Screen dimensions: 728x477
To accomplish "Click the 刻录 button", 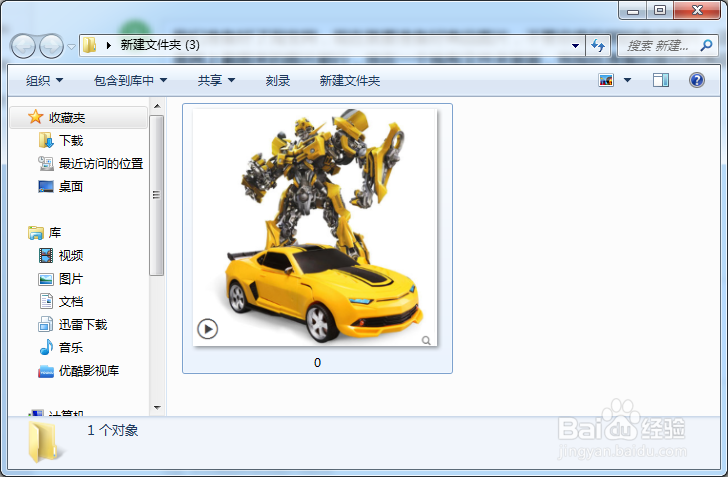I will 278,80.
